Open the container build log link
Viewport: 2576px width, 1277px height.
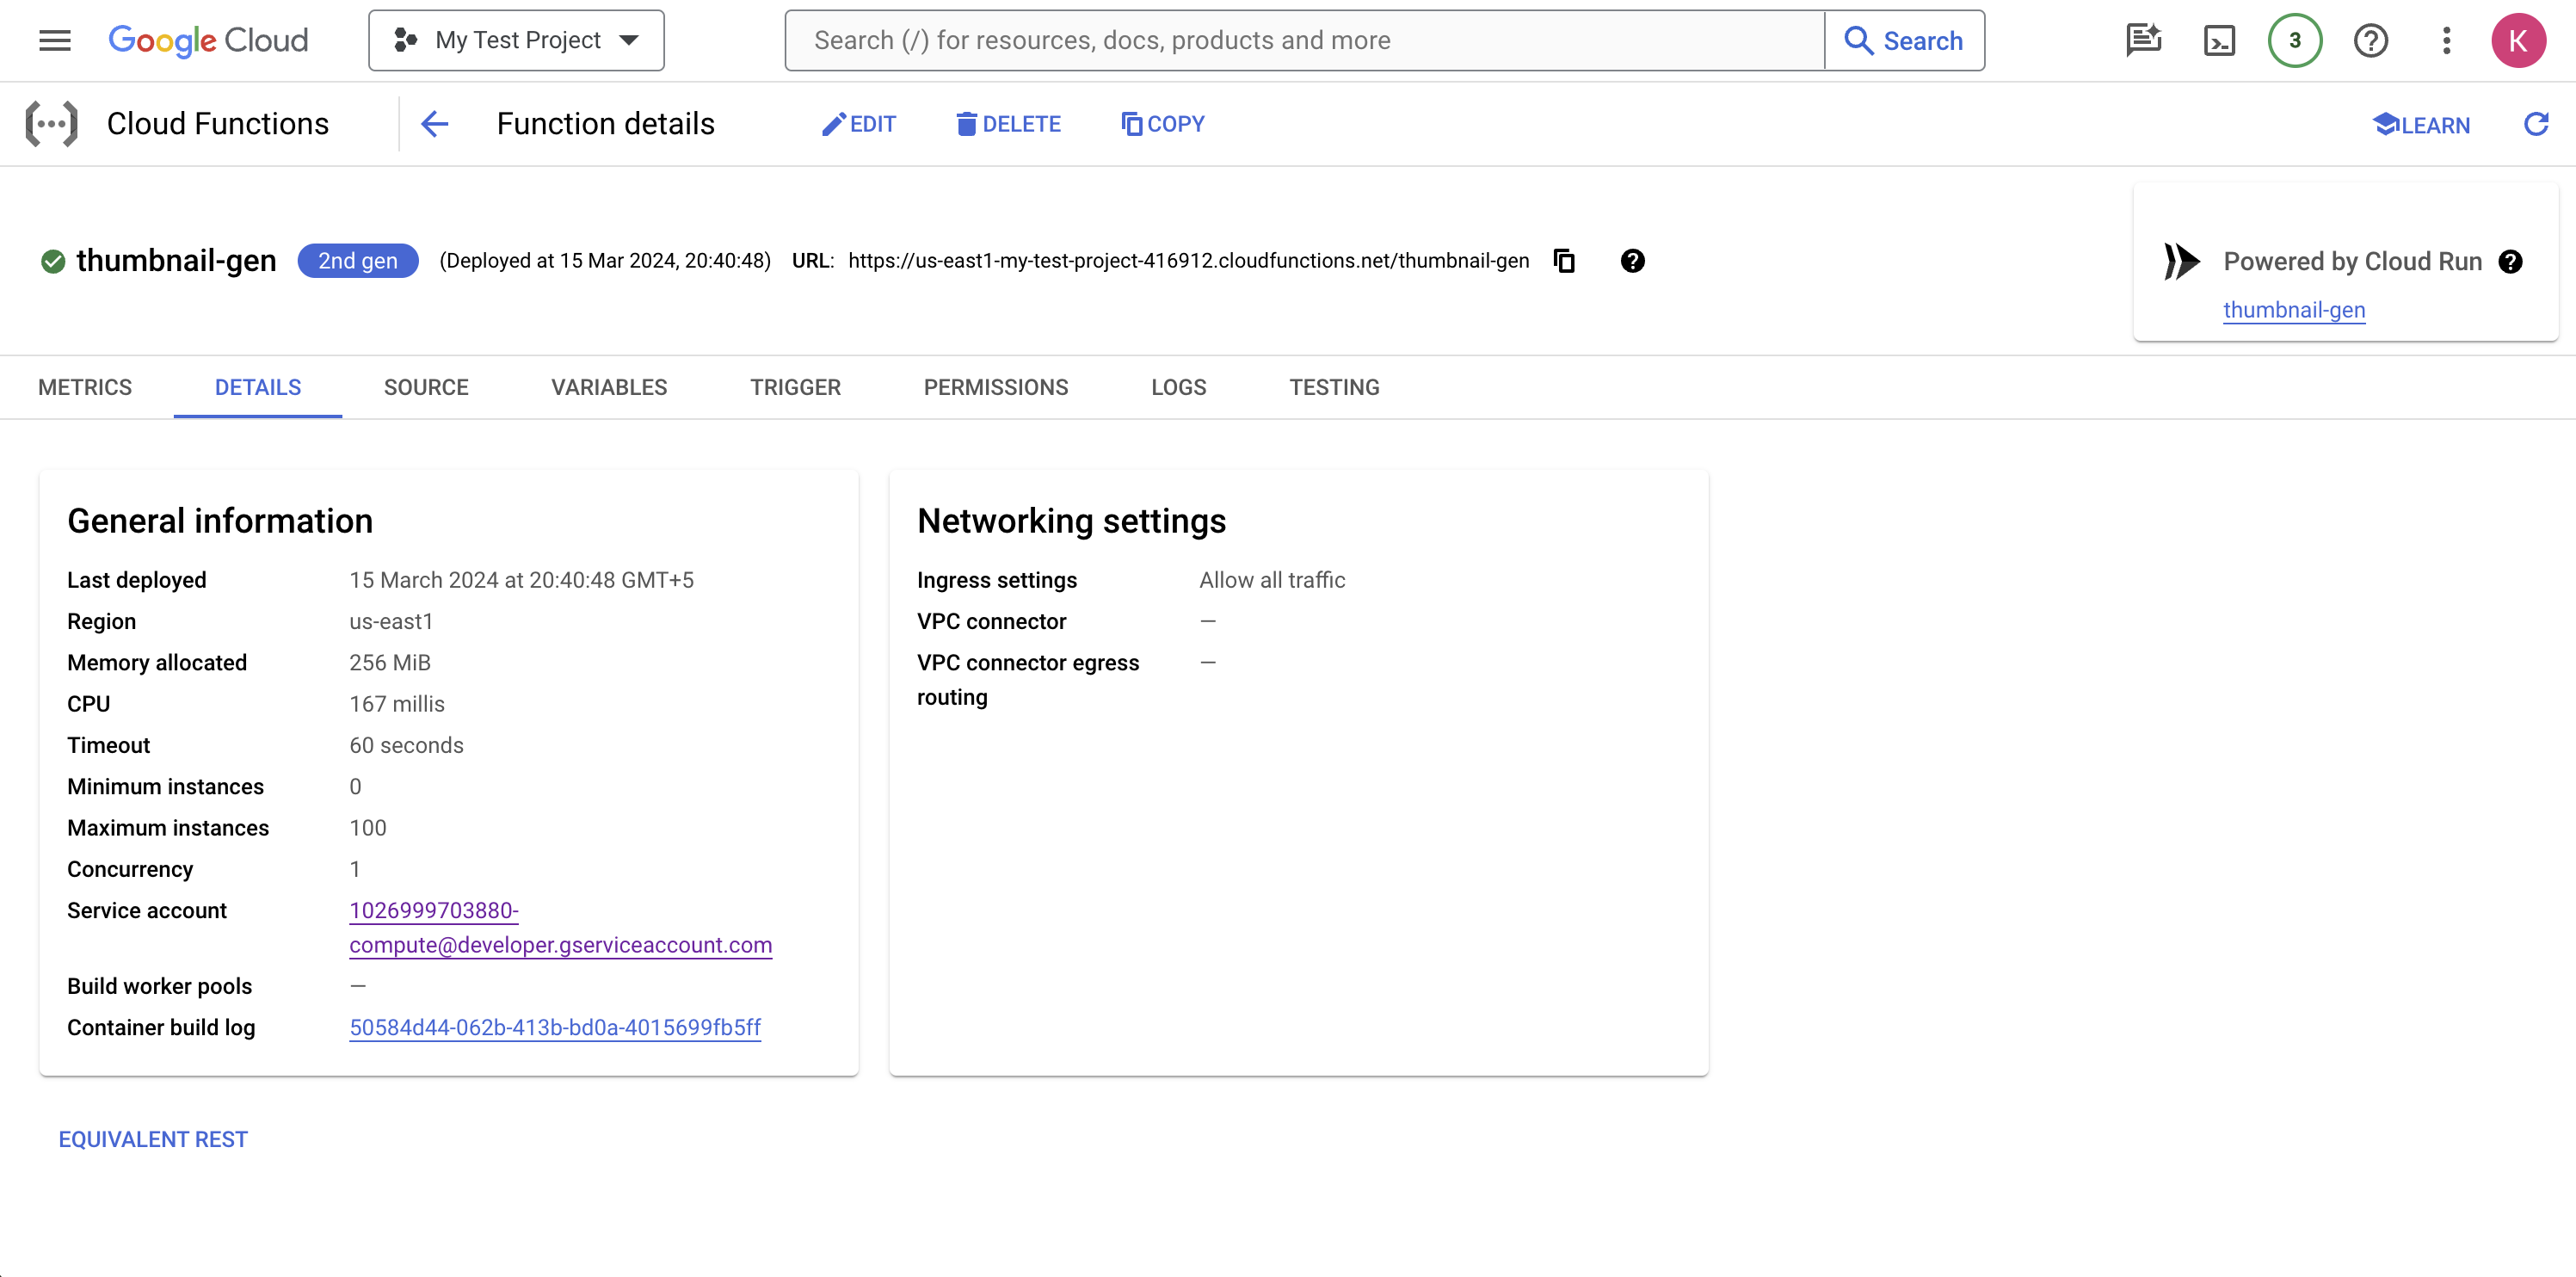click(555, 1027)
